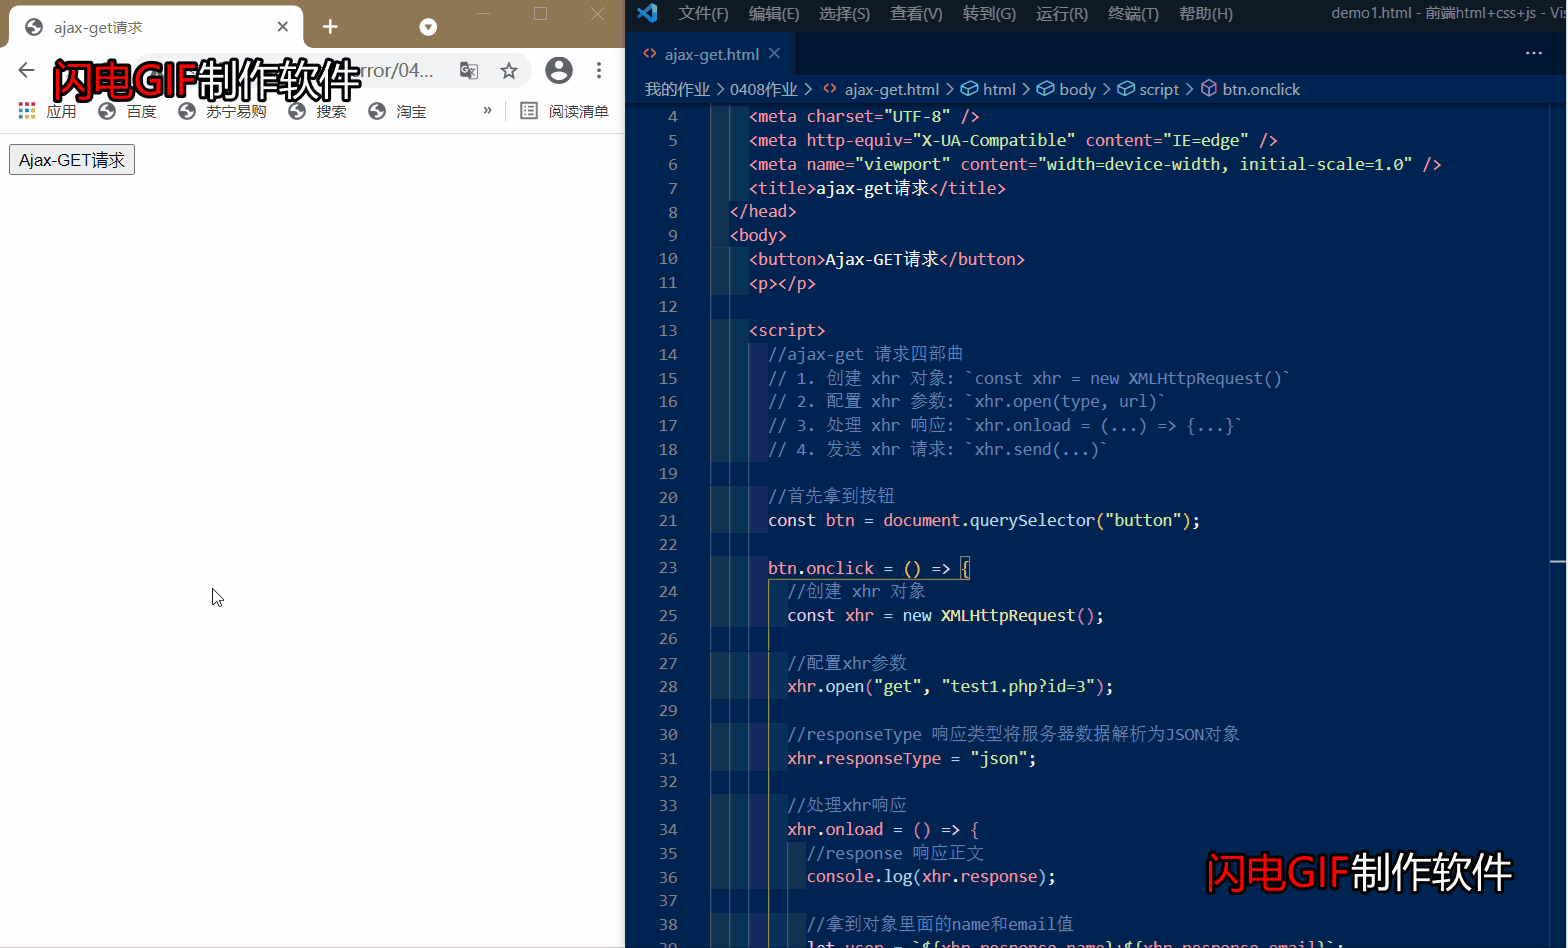The width and height of the screenshot is (1568, 948).
Task: Go back in Chrome browser
Action: (26, 70)
